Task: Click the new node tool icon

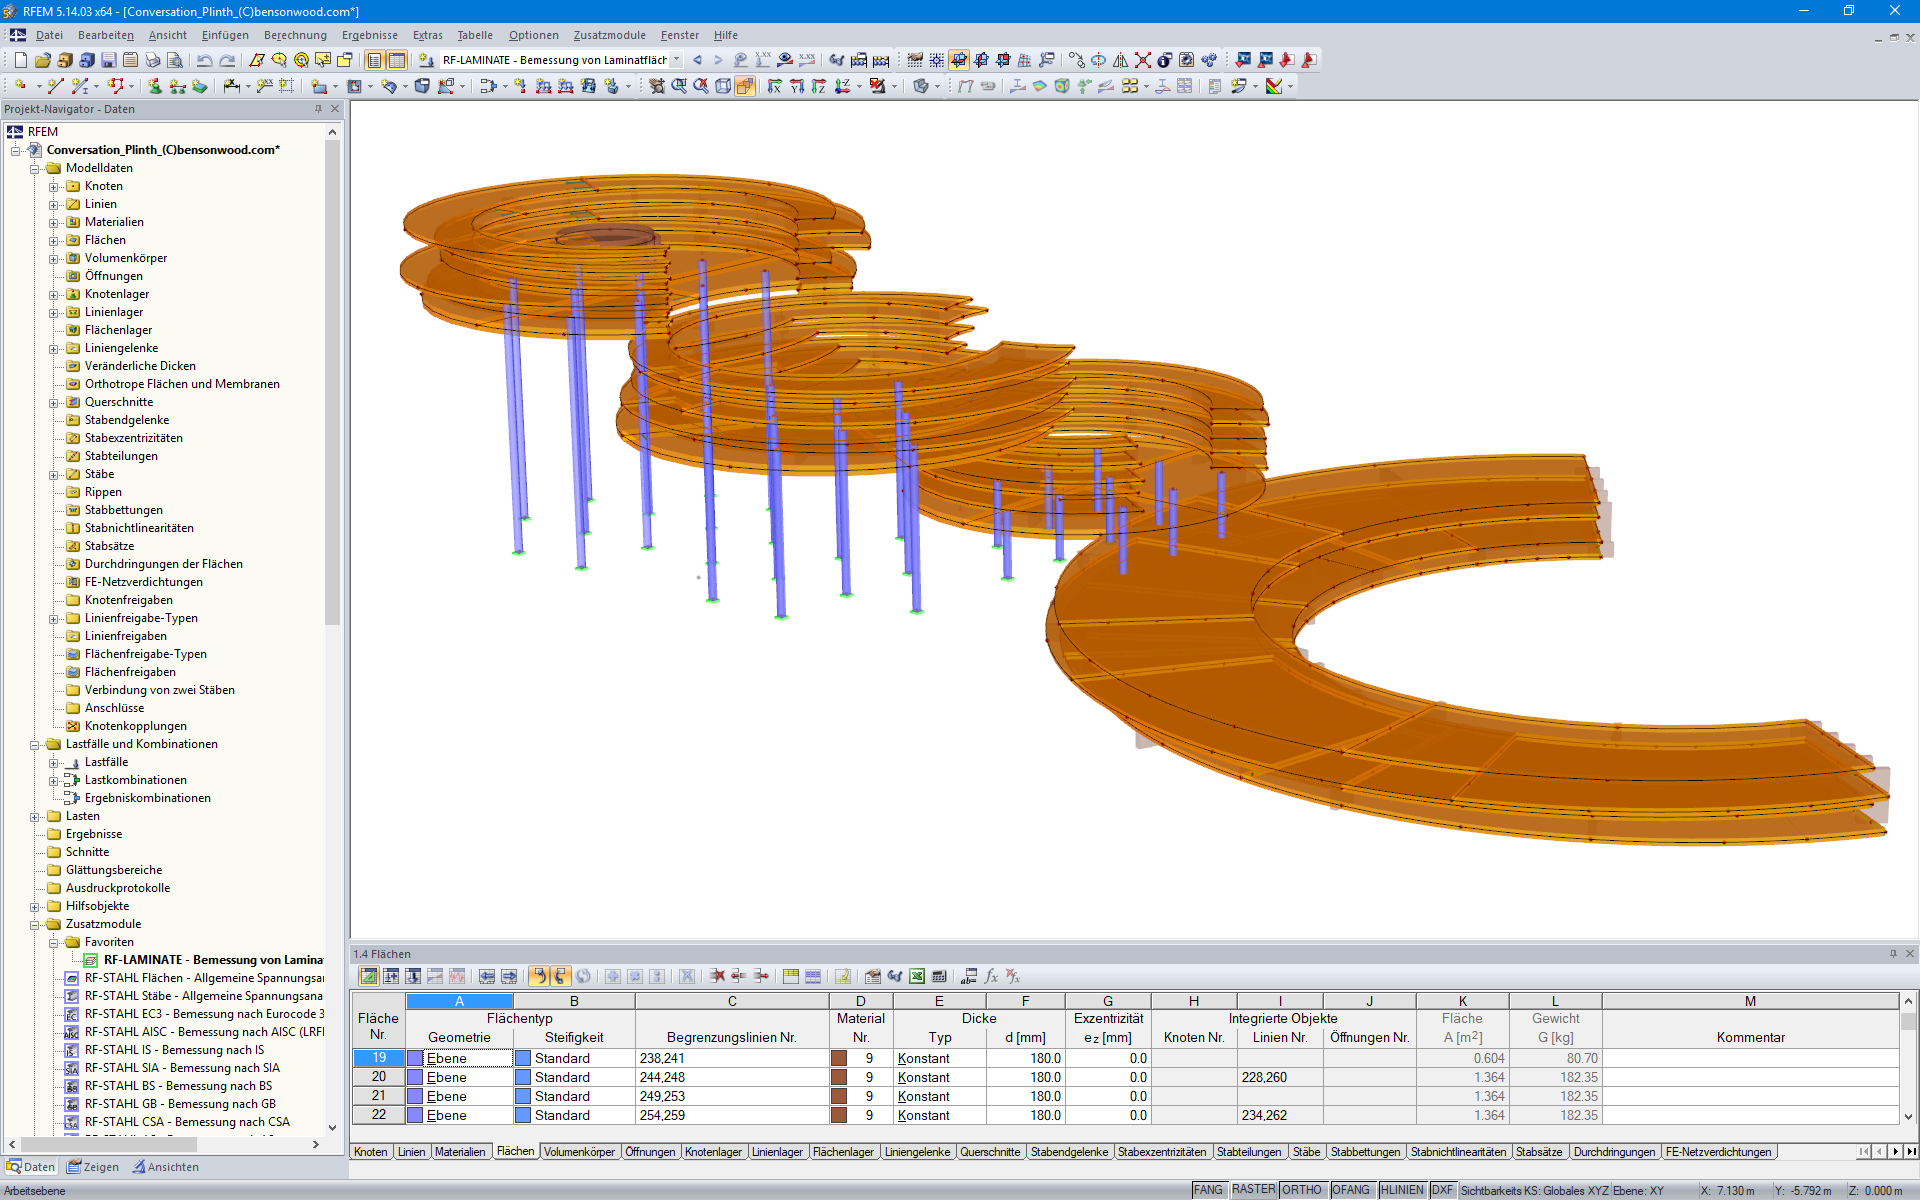Action: pos(20,86)
